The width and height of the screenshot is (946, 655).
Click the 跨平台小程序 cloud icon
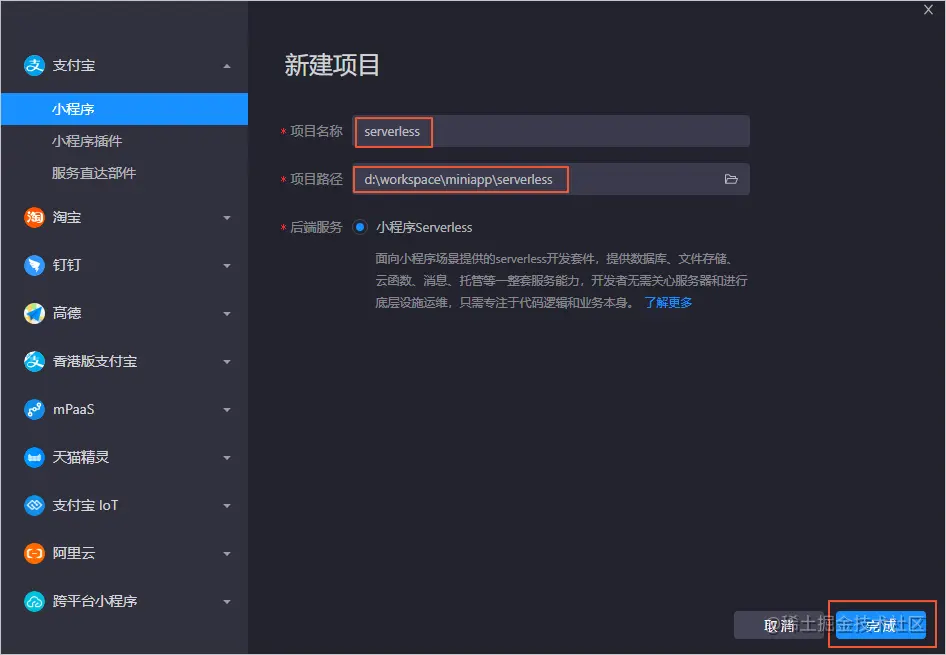(x=34, y=601)
